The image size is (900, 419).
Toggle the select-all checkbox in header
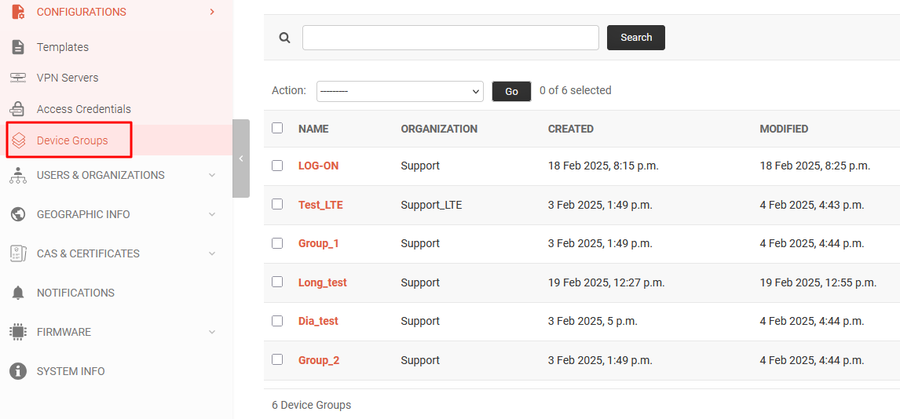click(x=277, y=128)
